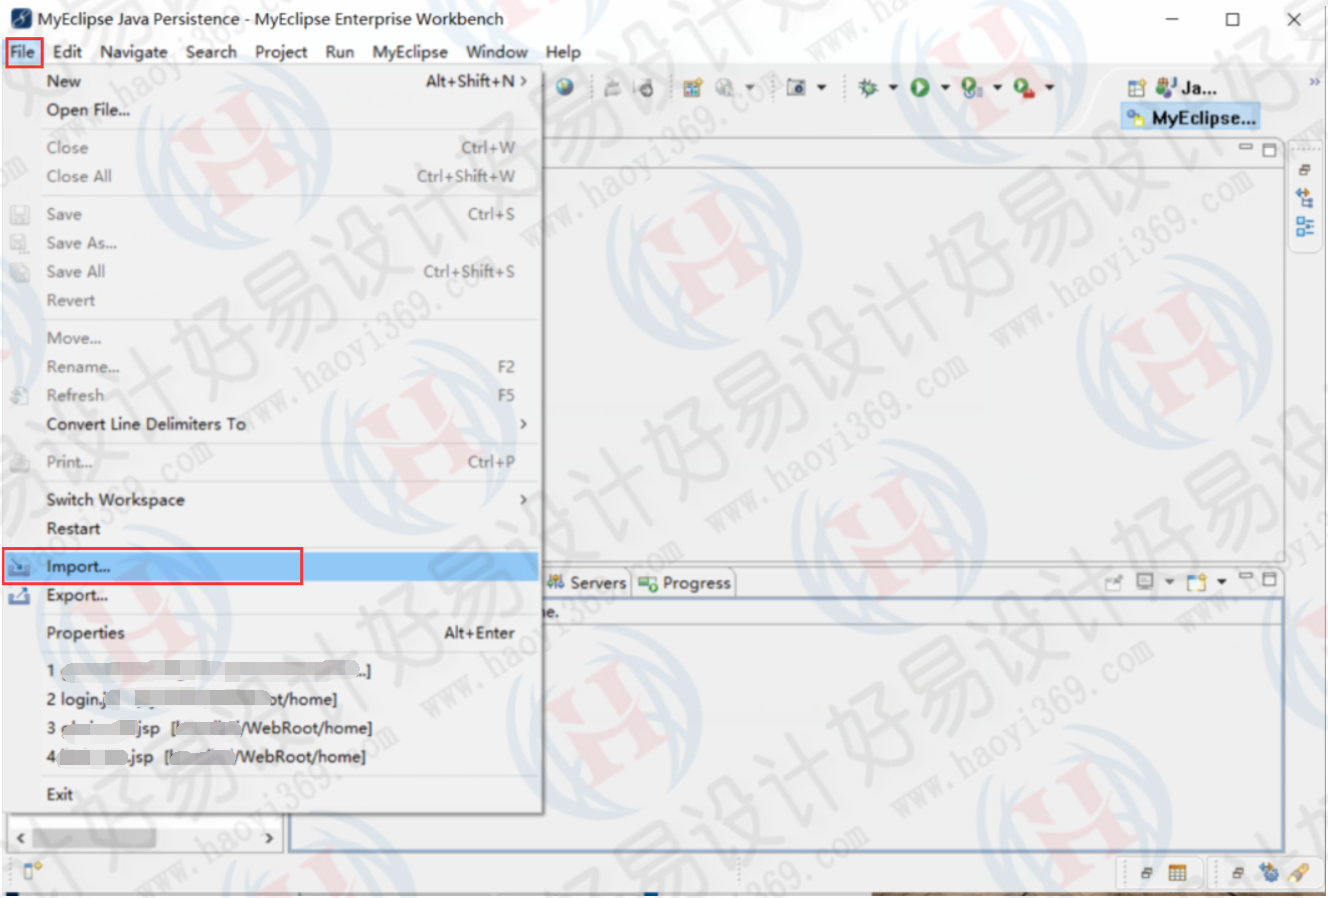Open the MyEclipse menu

[x=410, y=52]
